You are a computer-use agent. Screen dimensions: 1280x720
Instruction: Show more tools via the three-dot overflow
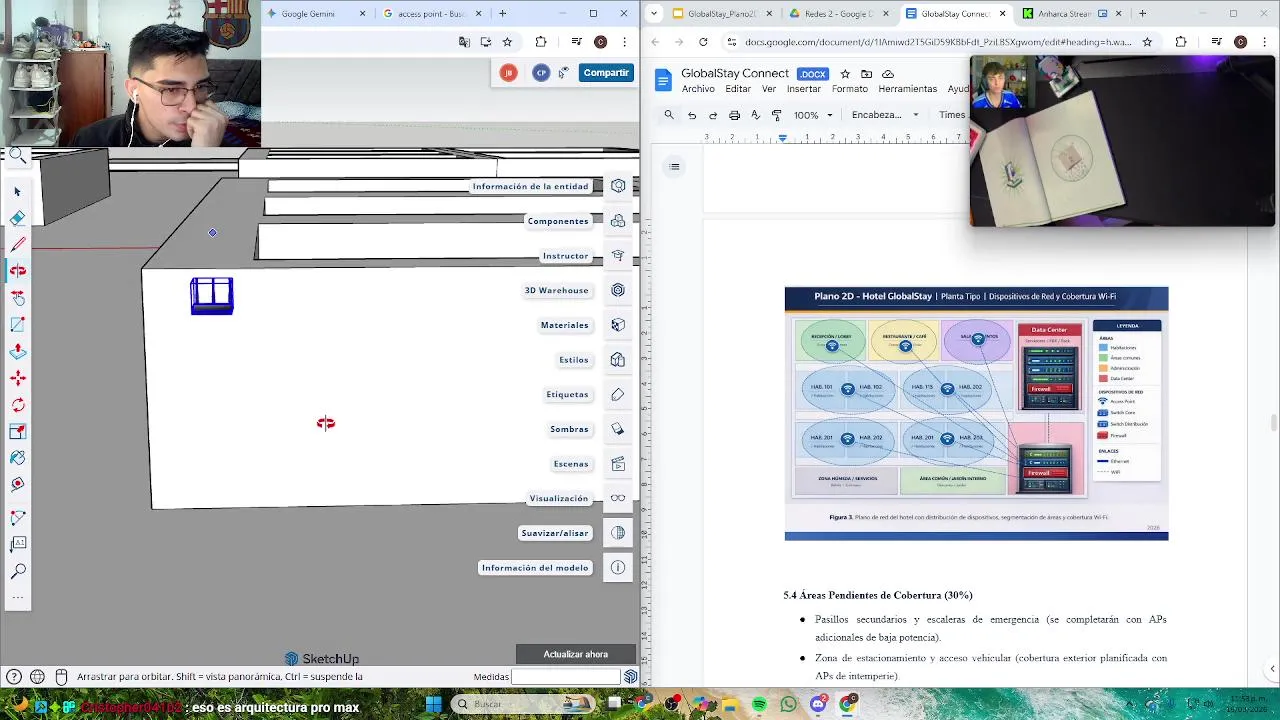17,598
